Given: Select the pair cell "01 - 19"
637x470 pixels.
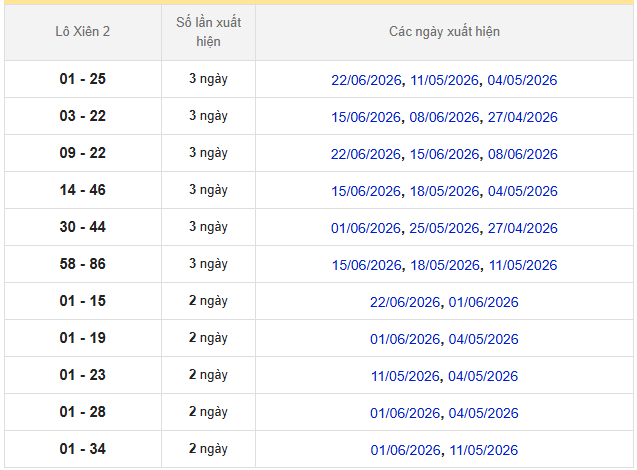Looking at the screenshot, I should (82, 338).
